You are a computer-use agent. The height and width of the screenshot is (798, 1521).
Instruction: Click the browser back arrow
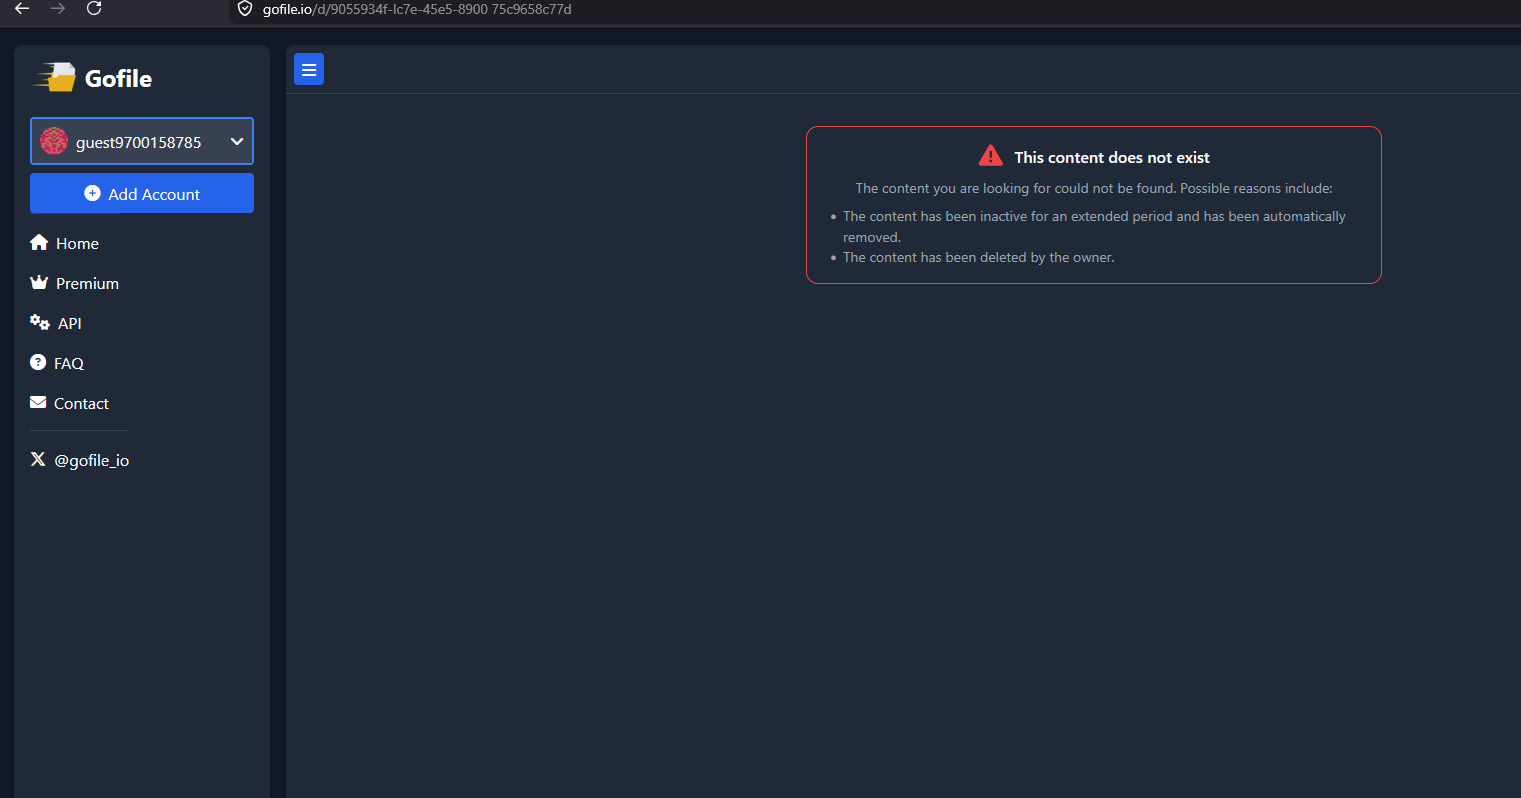tap(22, 9)
